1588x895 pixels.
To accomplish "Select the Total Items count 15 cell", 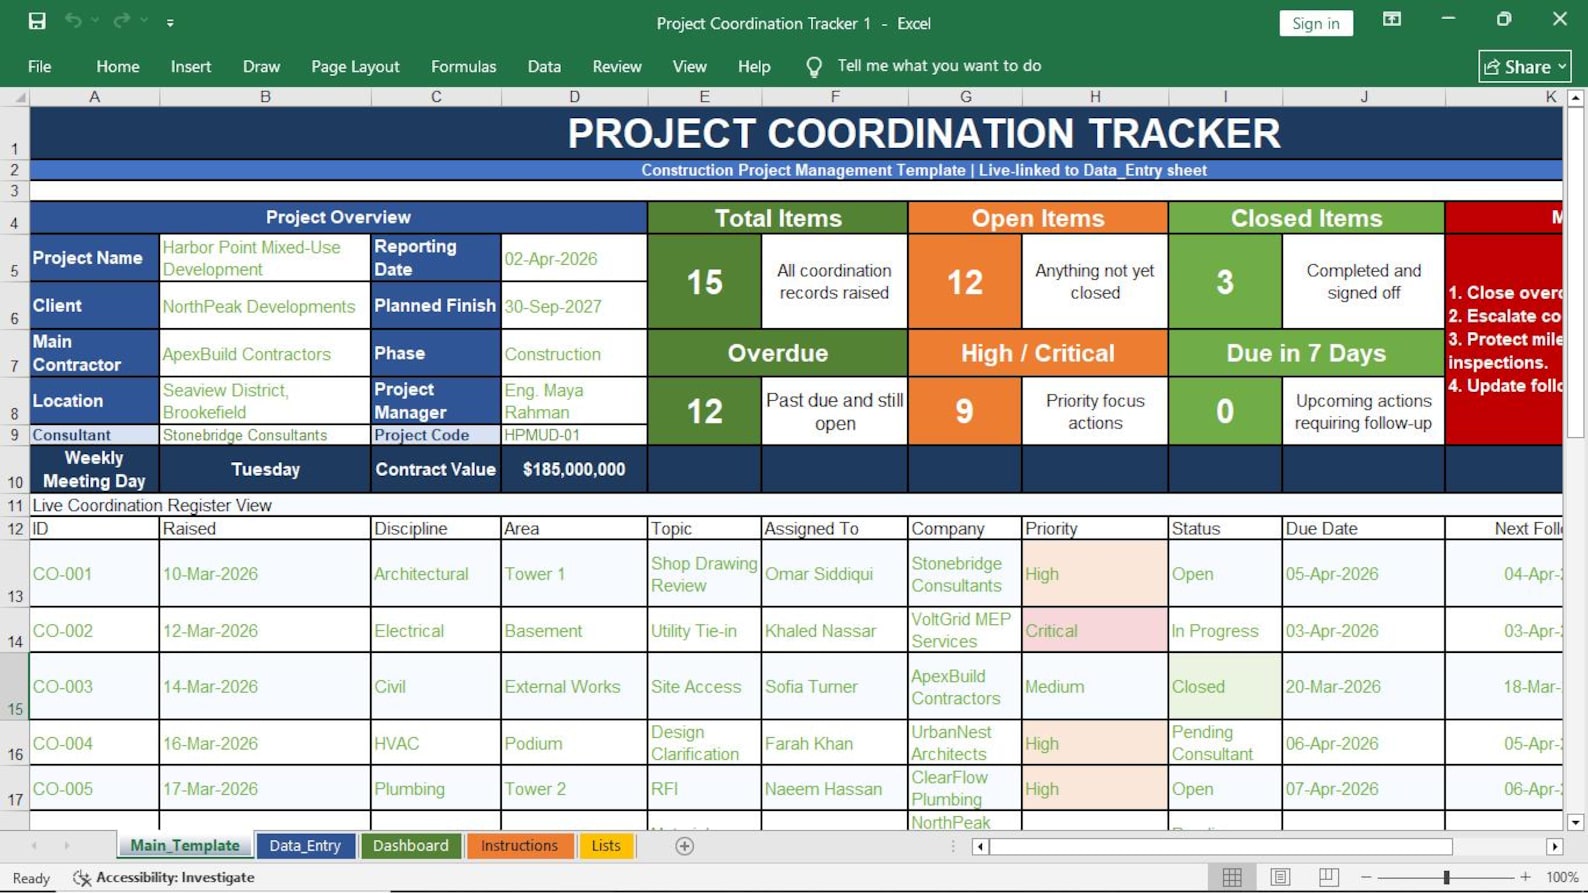I will (704, 282).
